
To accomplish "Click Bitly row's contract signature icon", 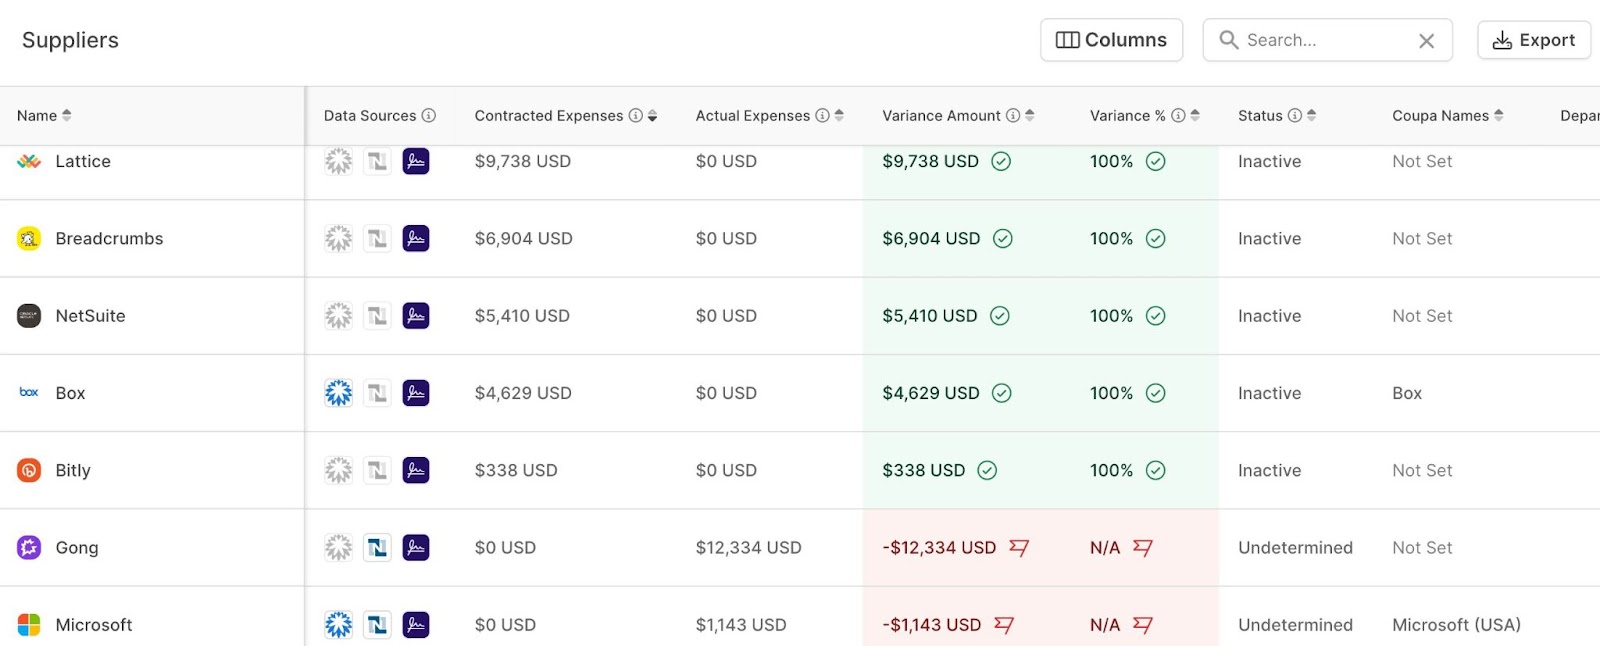I will tap(416, 470).
